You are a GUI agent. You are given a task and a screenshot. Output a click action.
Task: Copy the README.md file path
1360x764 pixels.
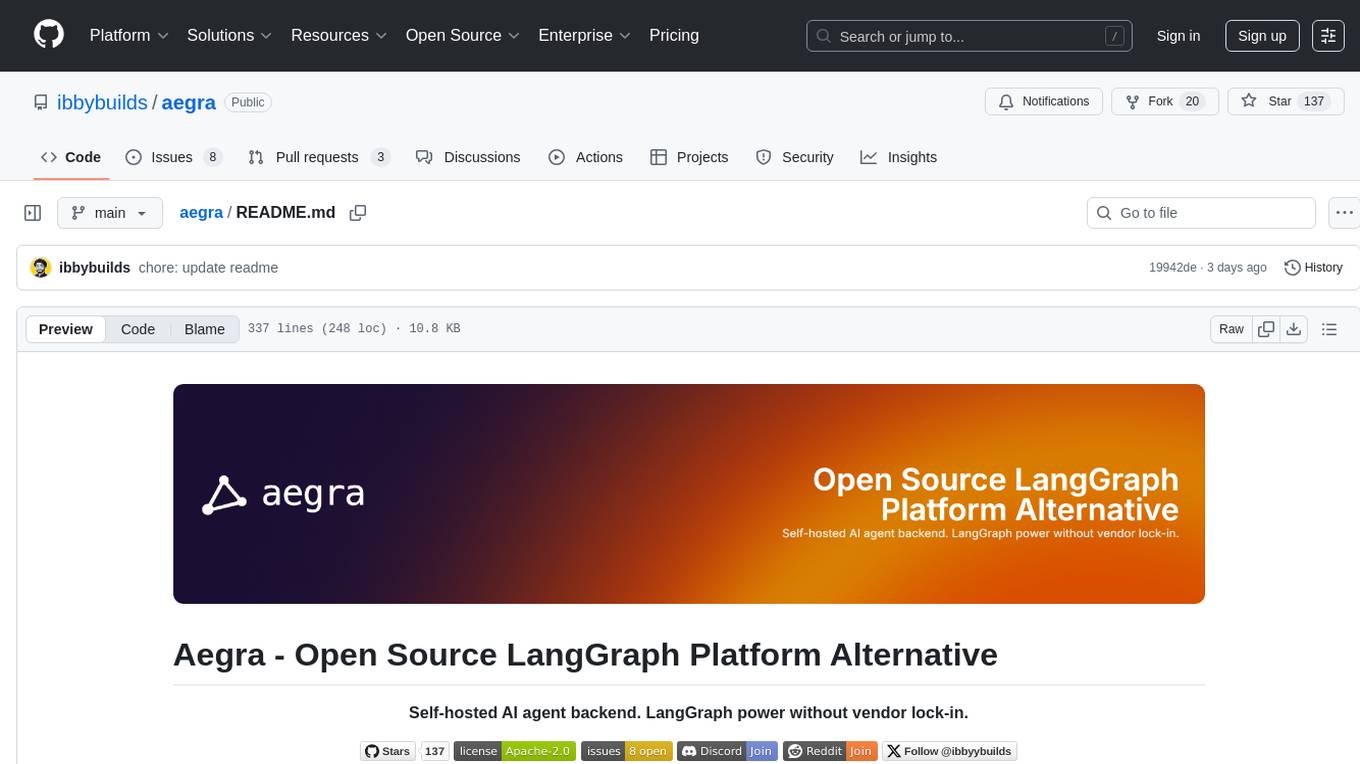pos(358,213)
